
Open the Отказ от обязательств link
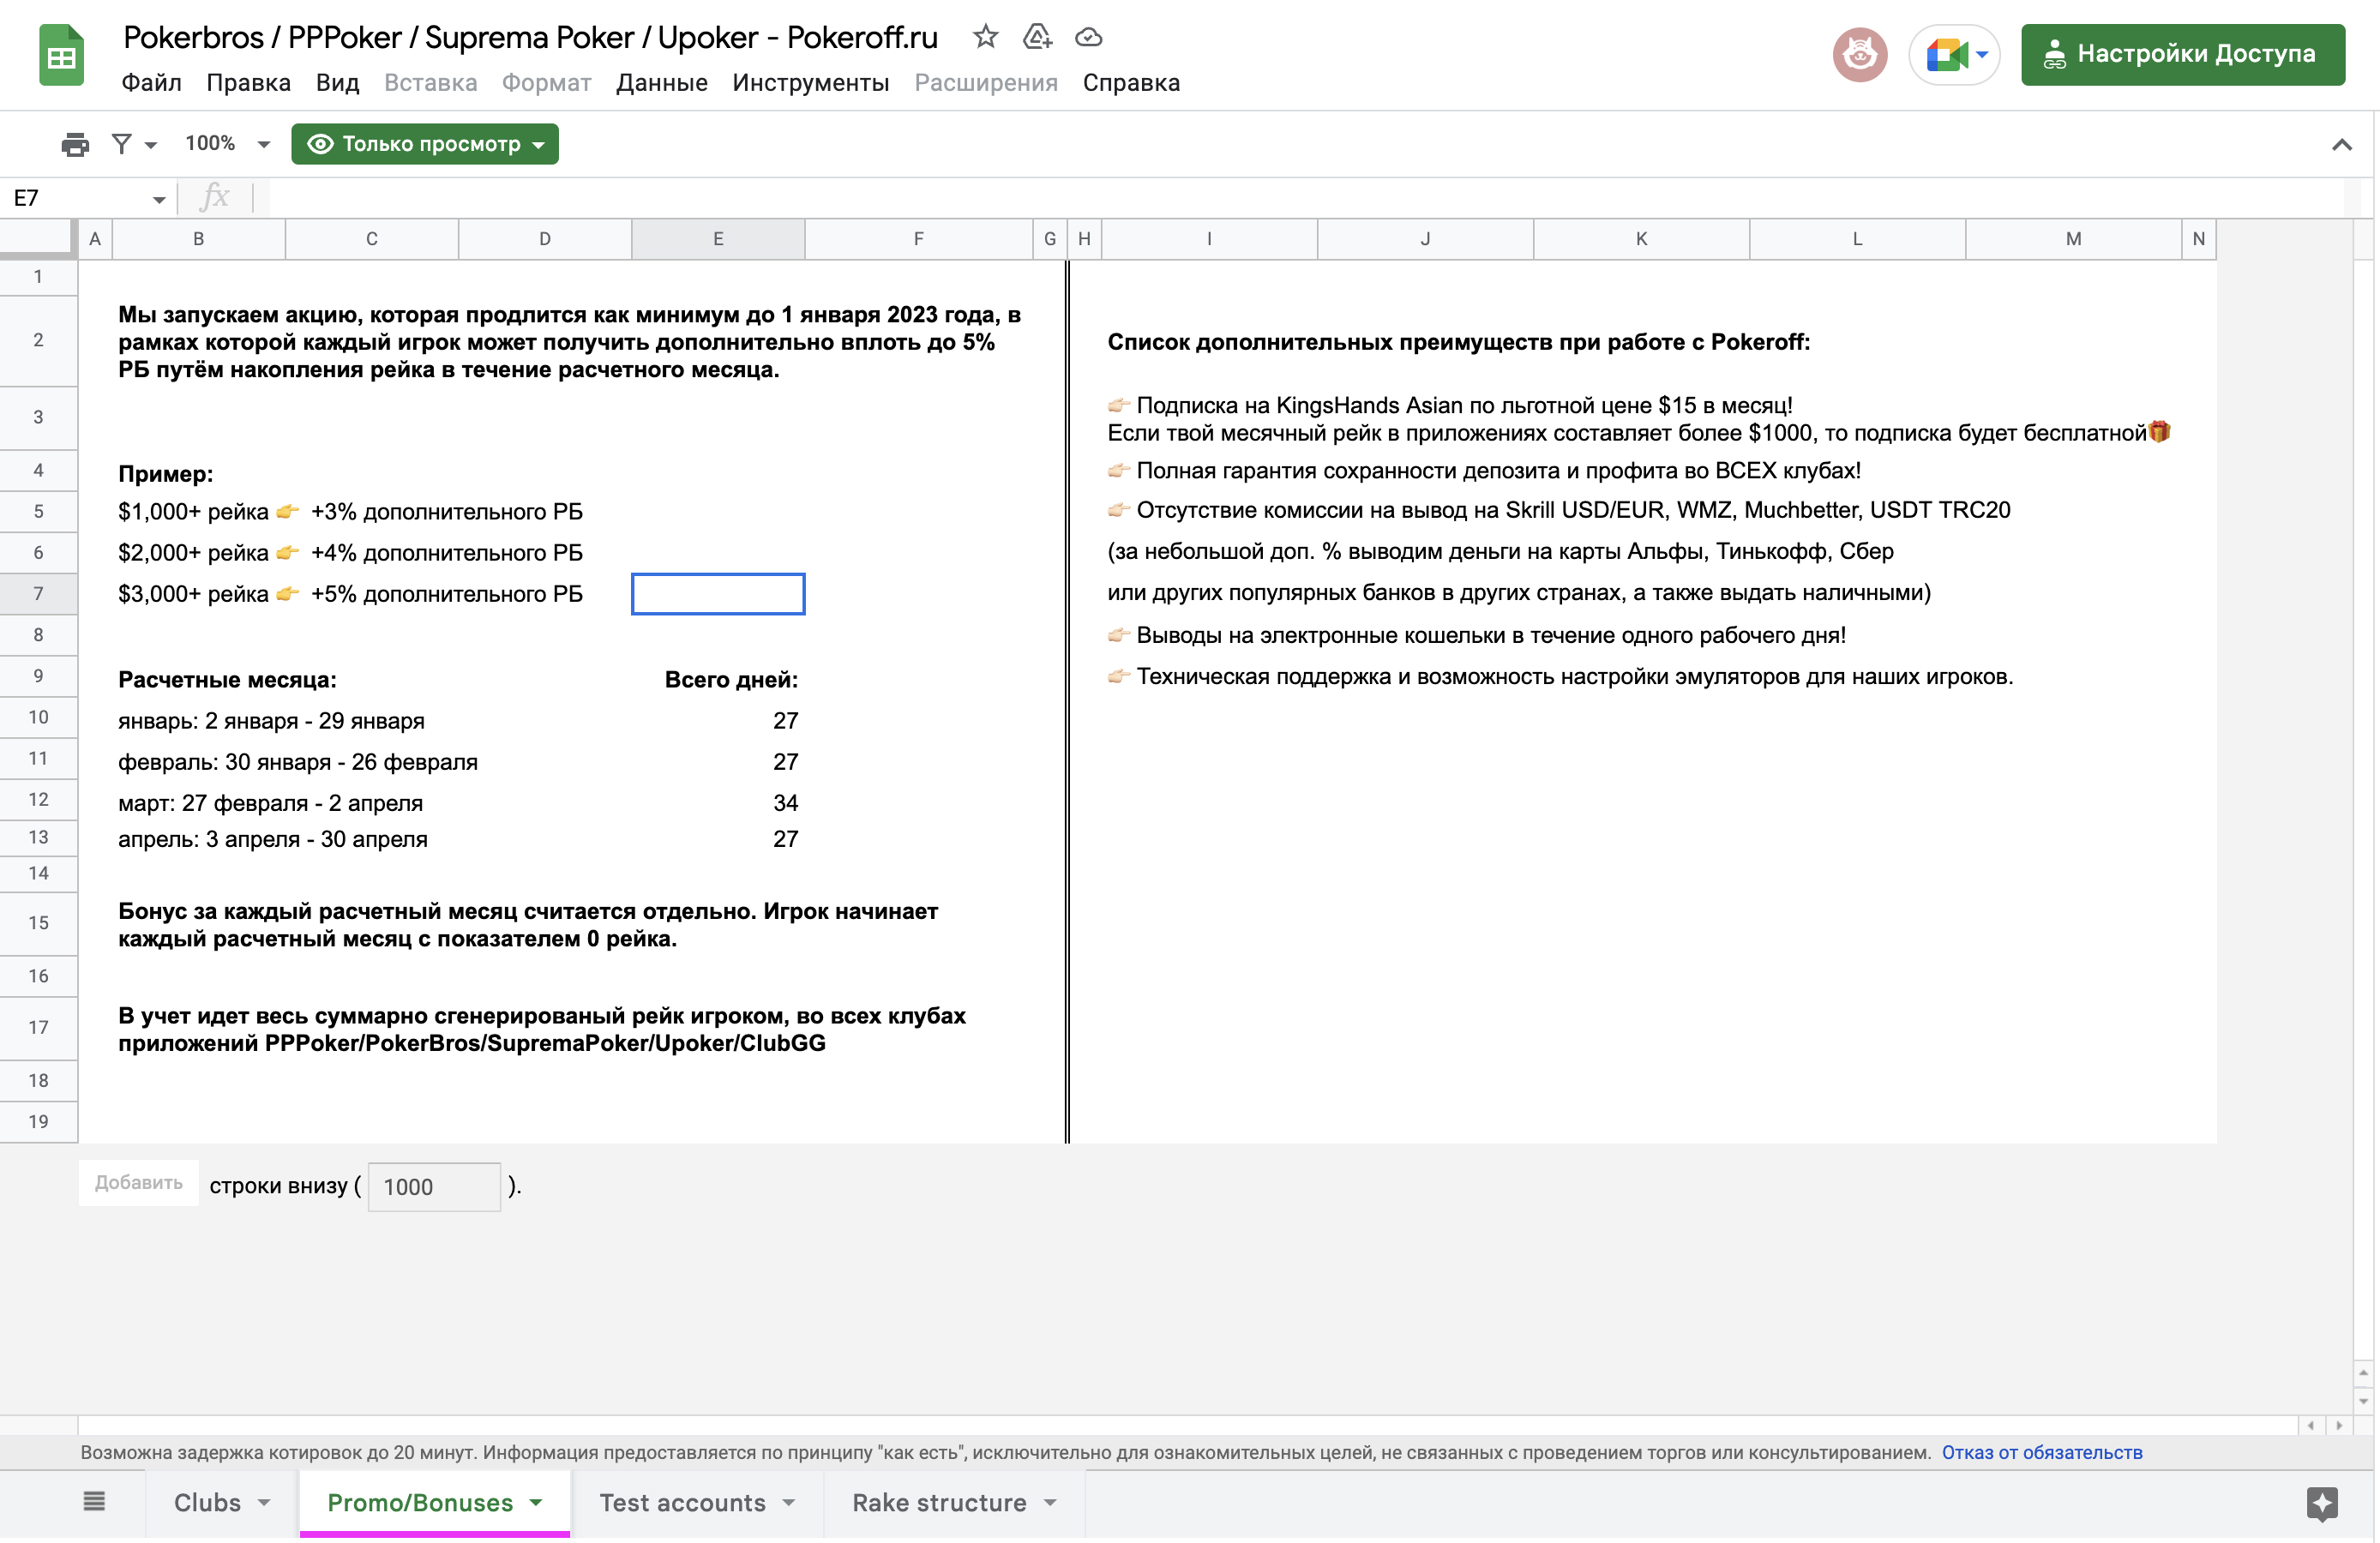tap(2041, 1452)
